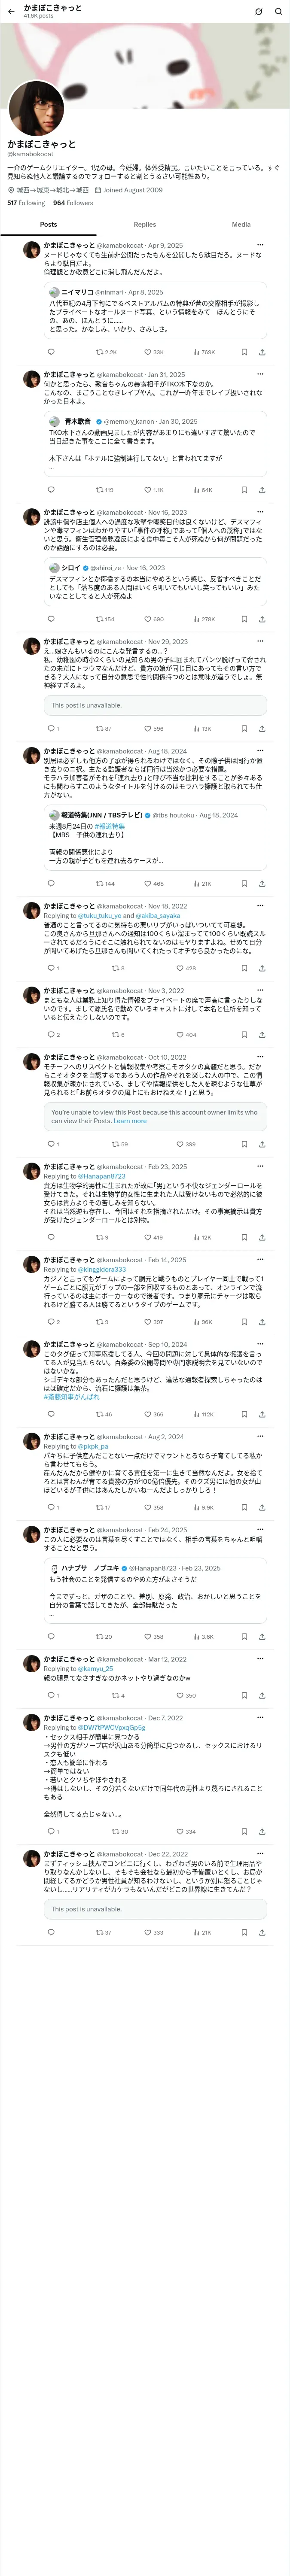Viewport: 290px width, 2576px height.
Task: Open more options on Apr 9, 2025 post
Action: [260, 245]
